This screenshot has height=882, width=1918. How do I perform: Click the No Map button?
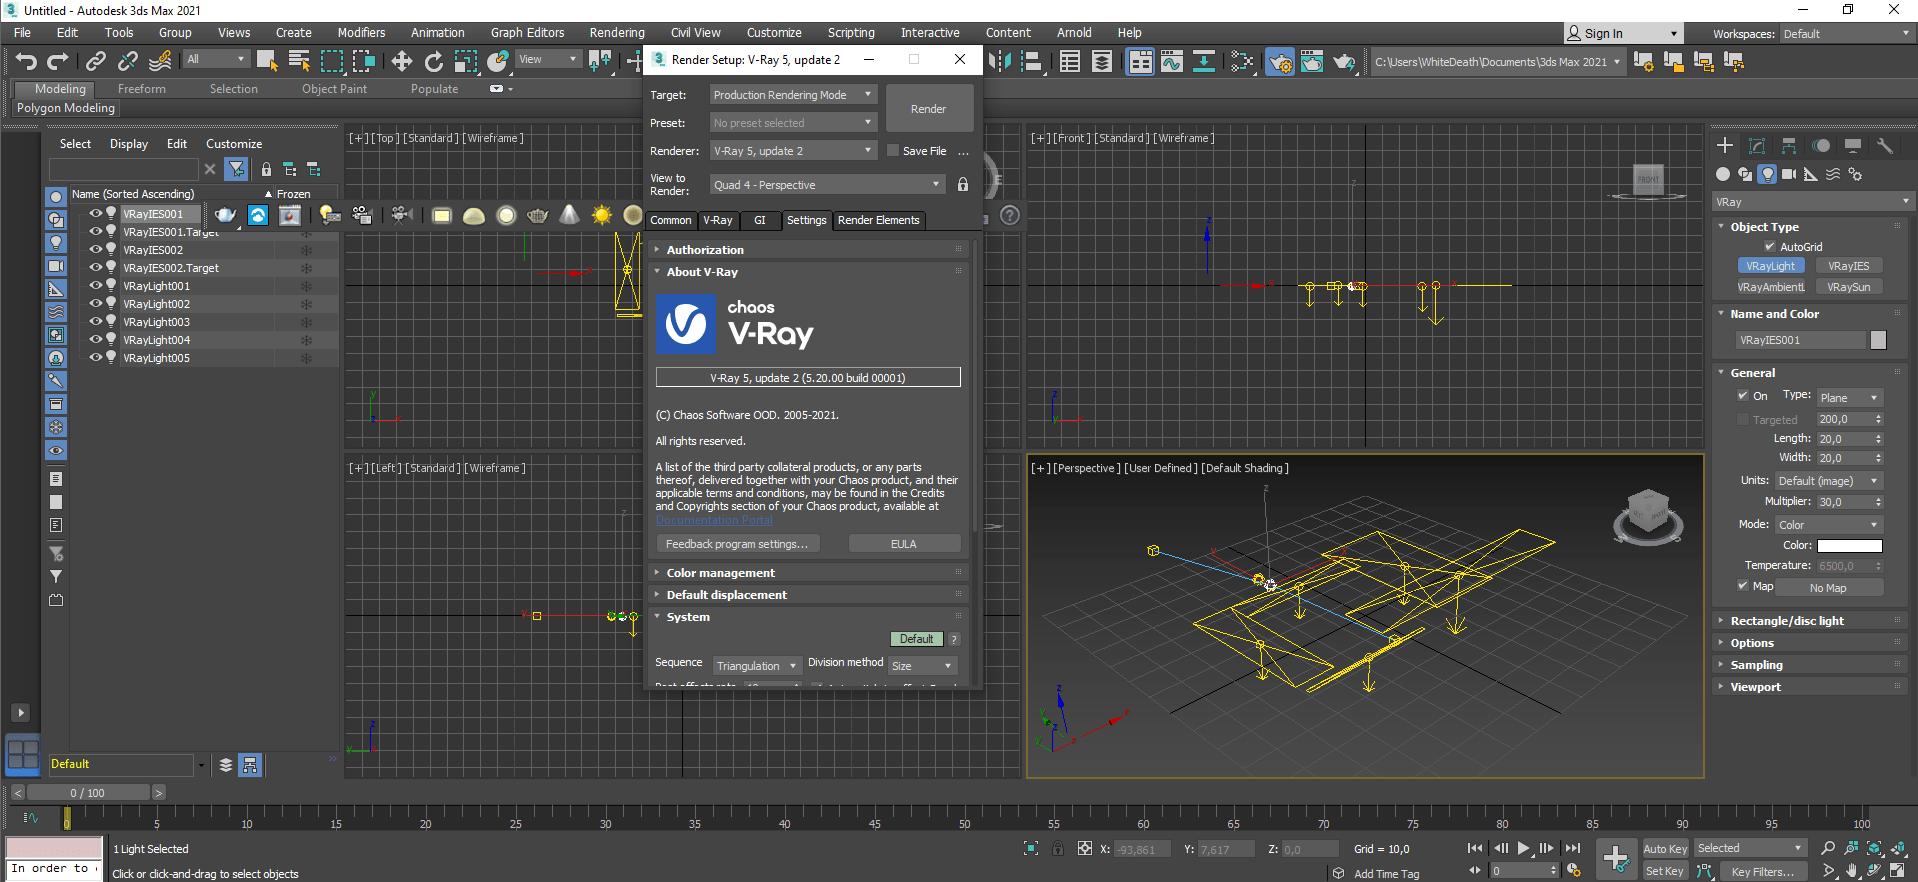coord(1829,588)
